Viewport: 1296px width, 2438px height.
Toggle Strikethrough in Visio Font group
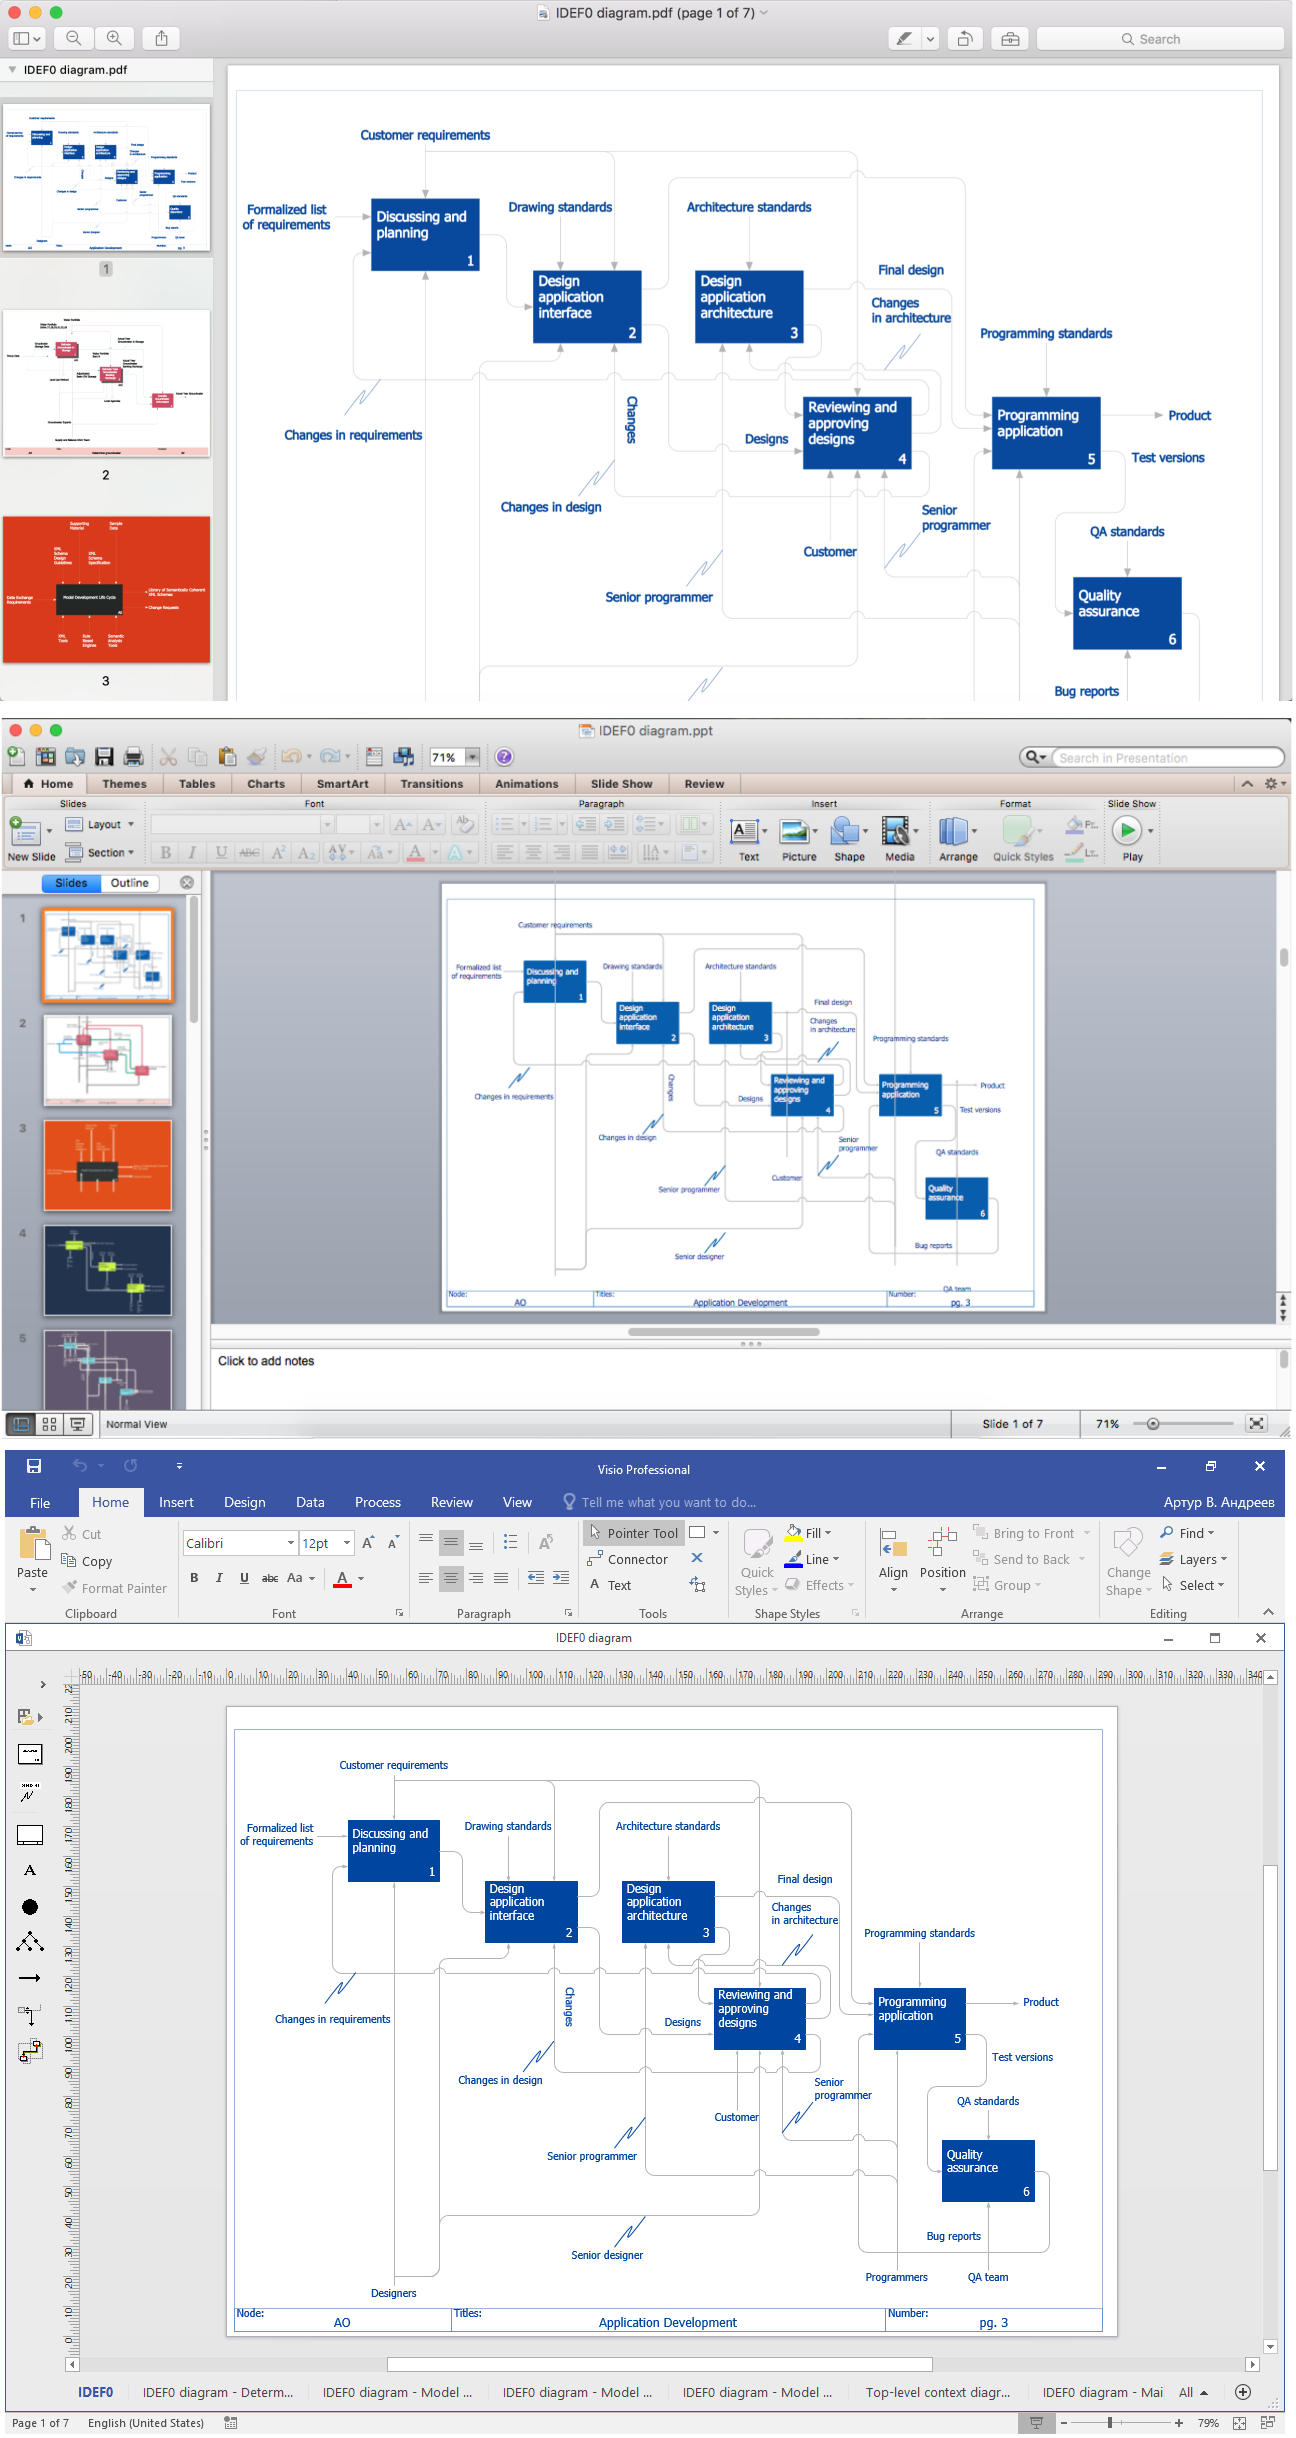(x=270, y=1578)
